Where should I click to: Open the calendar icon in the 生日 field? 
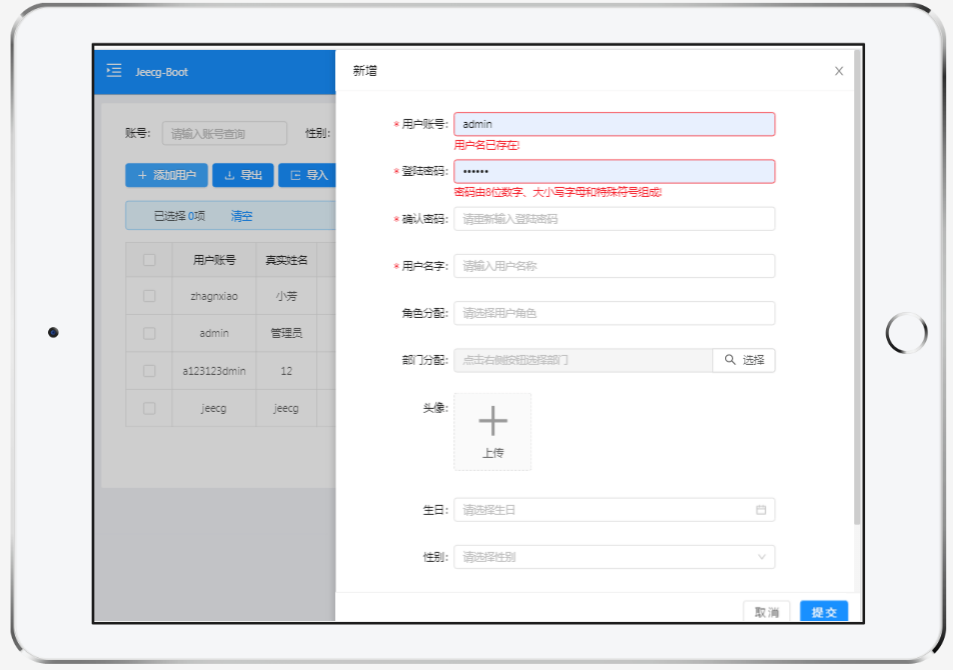click(x=762, y=509)
